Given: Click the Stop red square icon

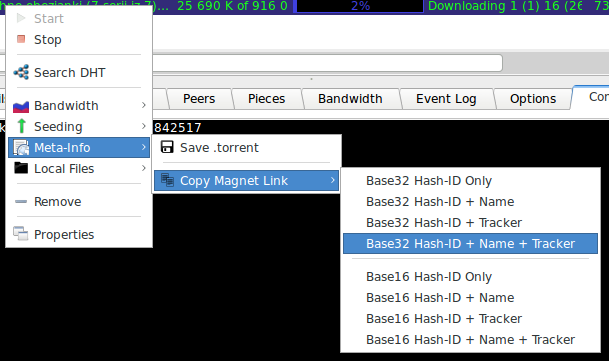Looking at the screenshot, I should [21, 39].
